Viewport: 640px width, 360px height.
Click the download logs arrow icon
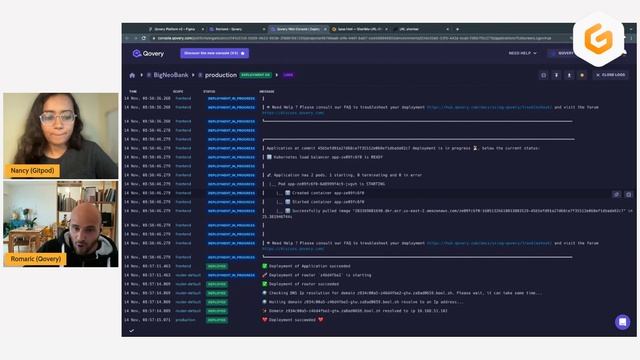pyautogui.click(x=556, y=75)
